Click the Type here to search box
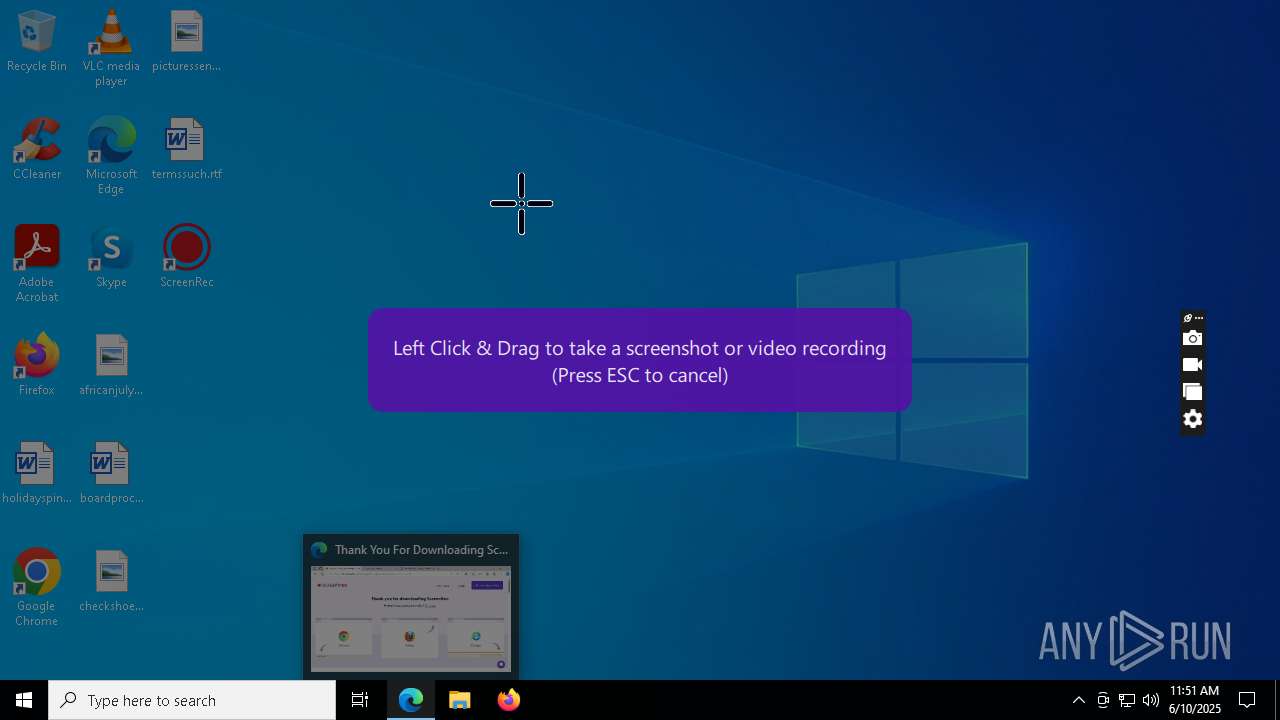The height and width of the screenshot is (720, 1280). tap(192, 700)
